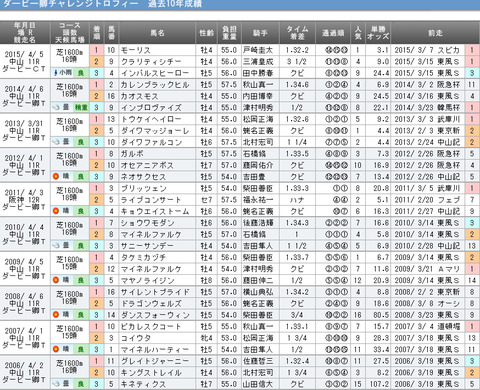Select horse name マイネルハーティー
The width and height of the screenshot is (480, 390).
click(x=155, y=350)
